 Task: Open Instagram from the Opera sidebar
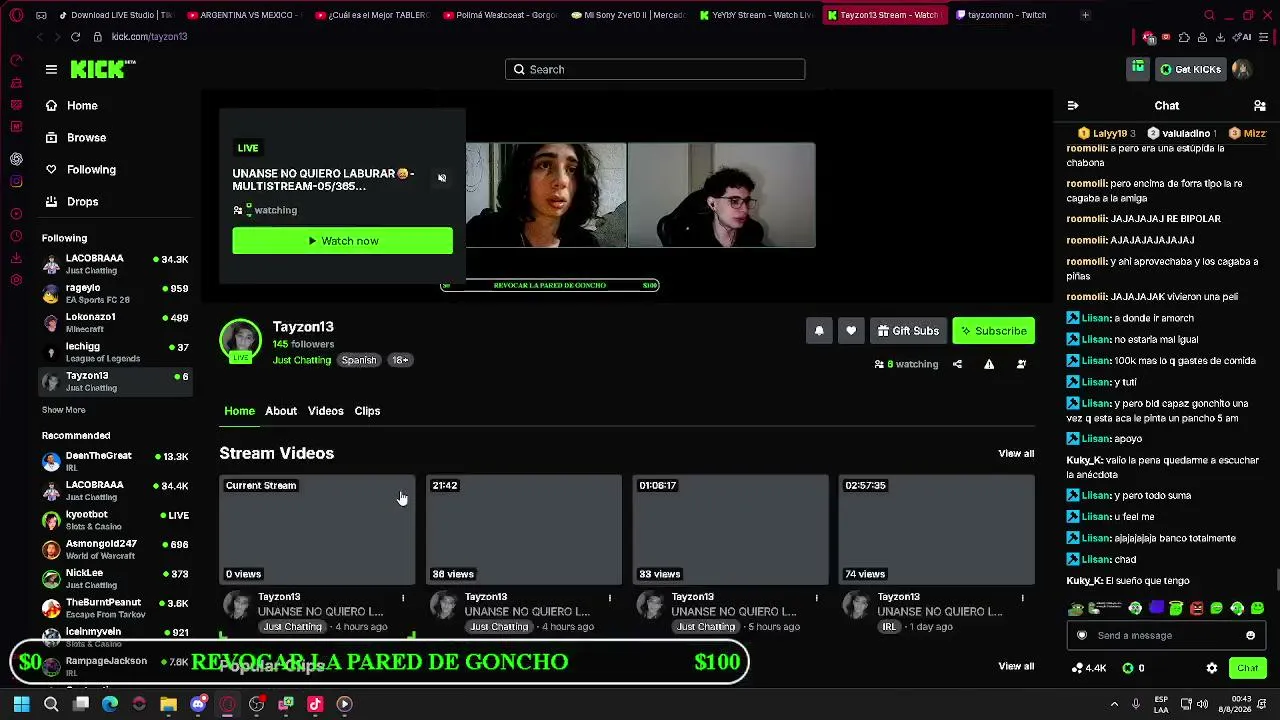pos(16,181)
